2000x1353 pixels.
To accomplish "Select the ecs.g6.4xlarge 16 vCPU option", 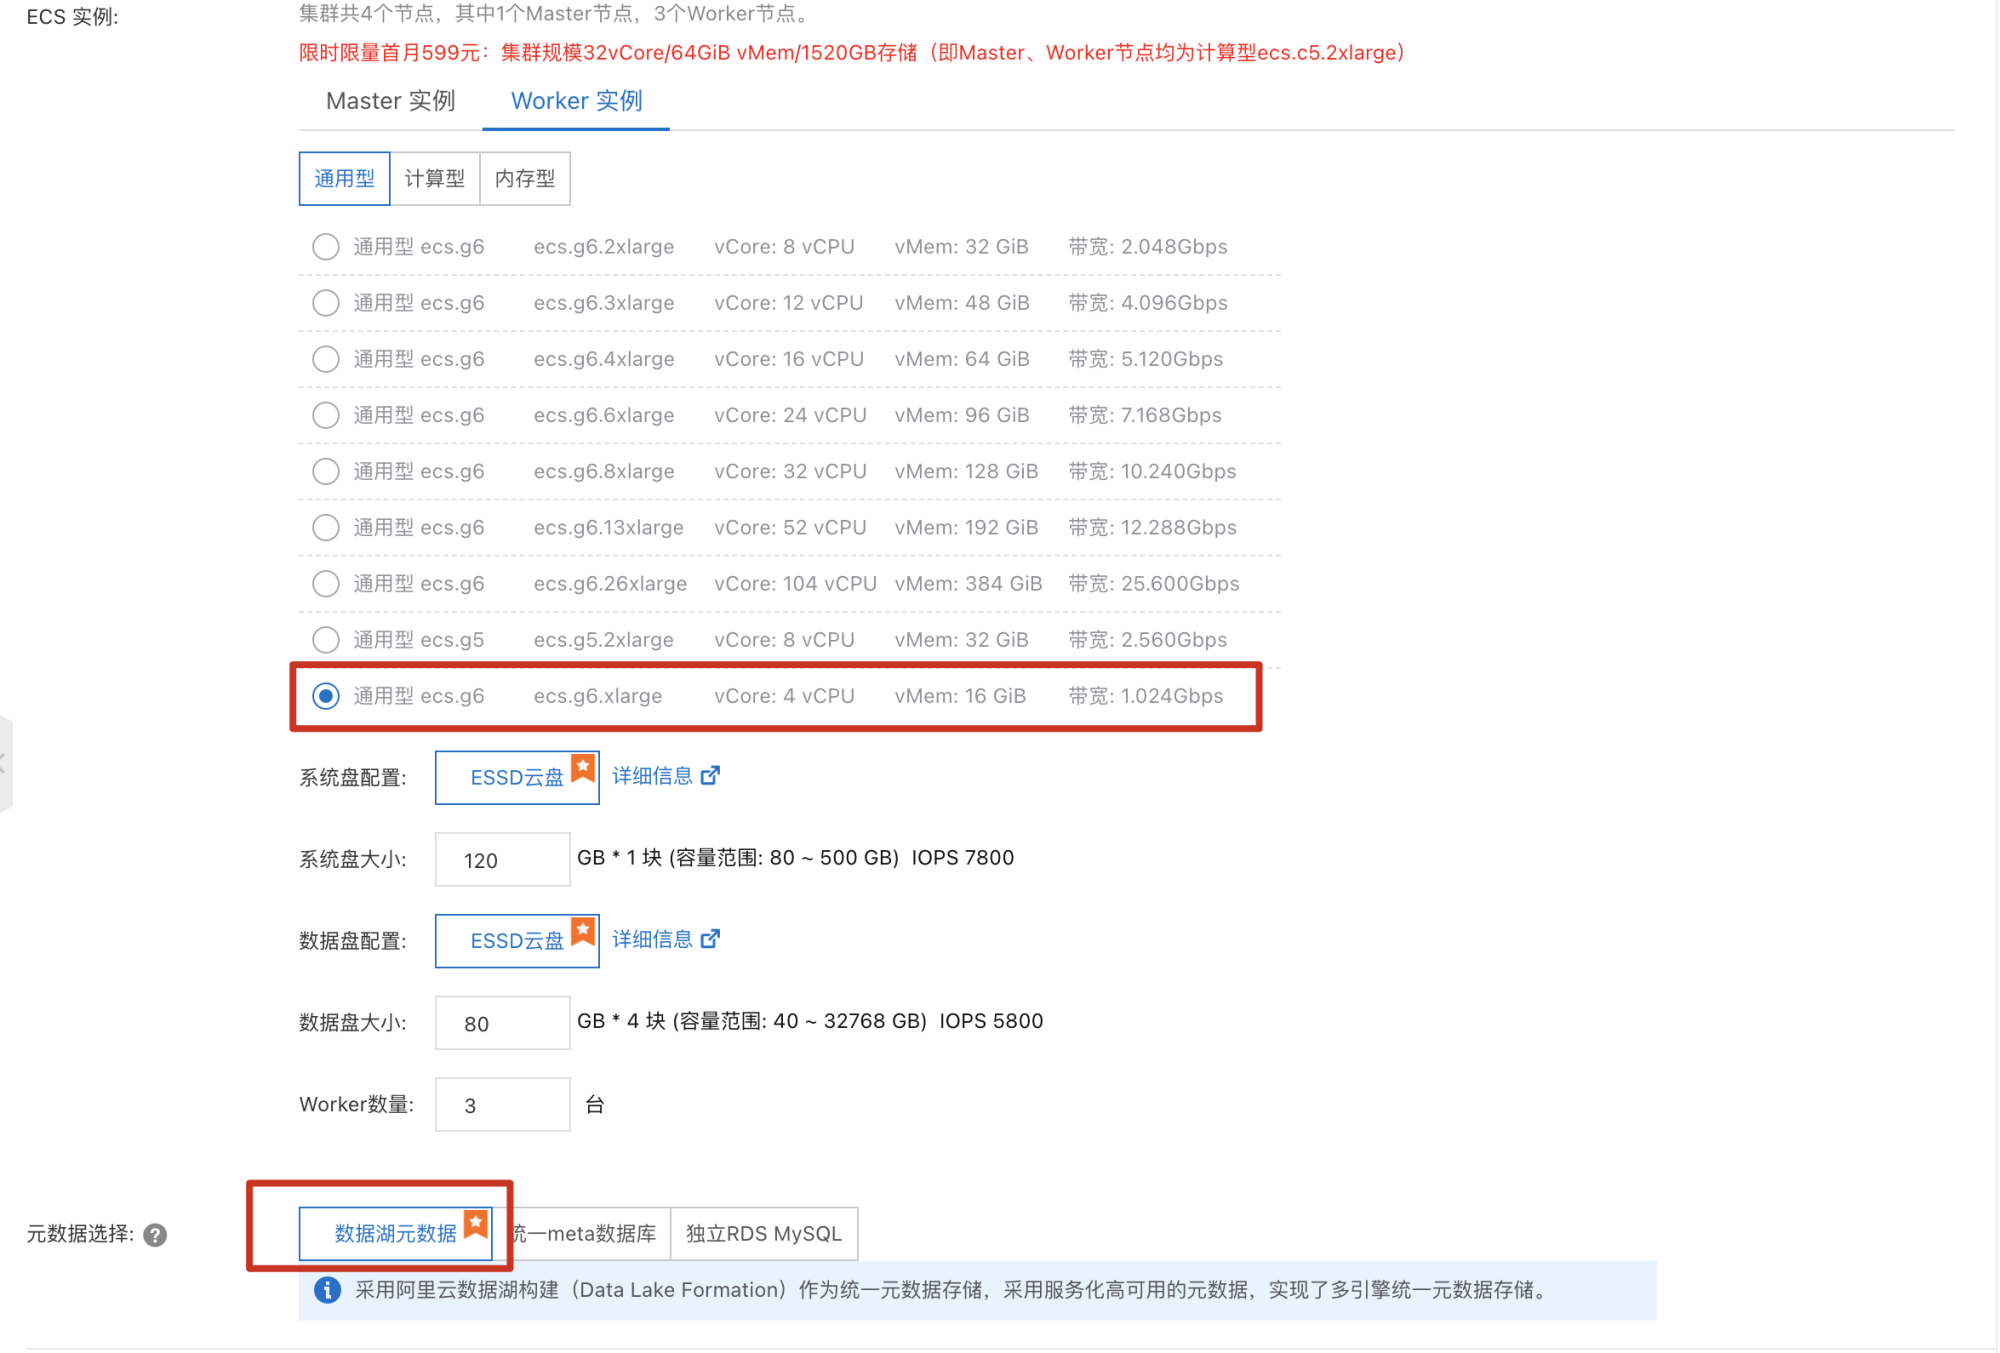I will 326,359.
